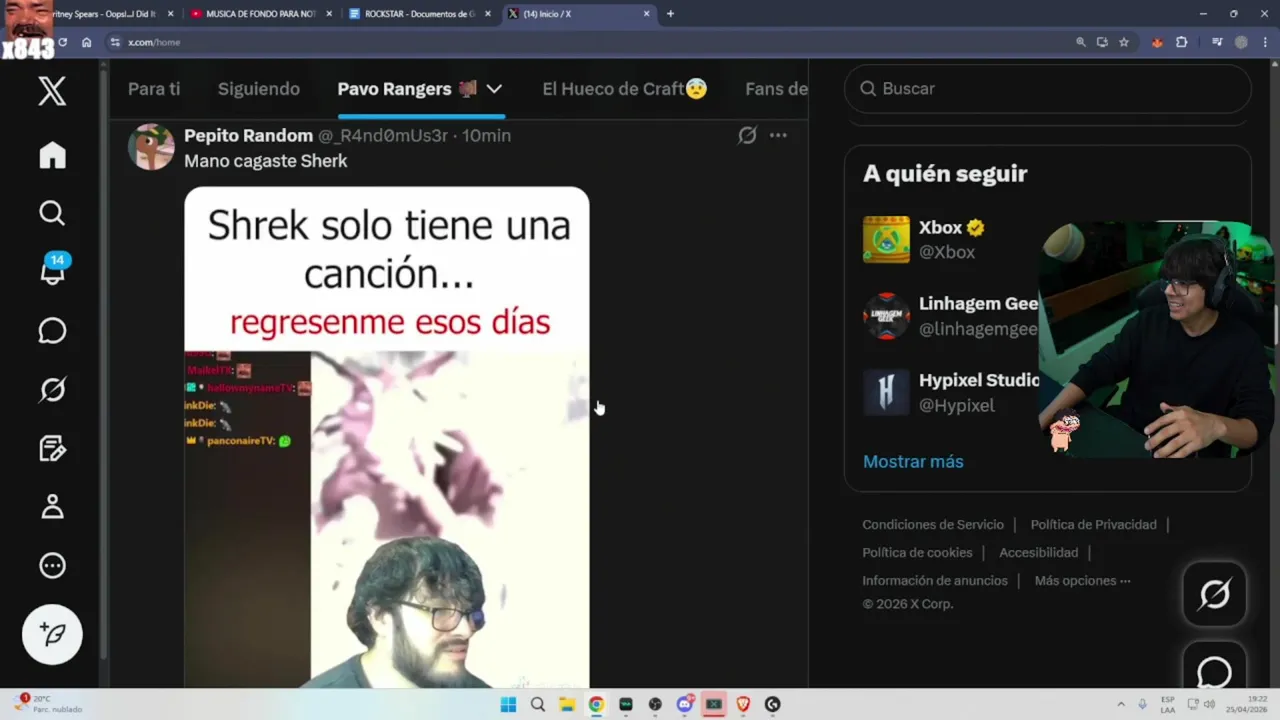This screenshot has width=1280, height=720.
Task: Click the Buscar search field
Action: (x=1048, y=89)
